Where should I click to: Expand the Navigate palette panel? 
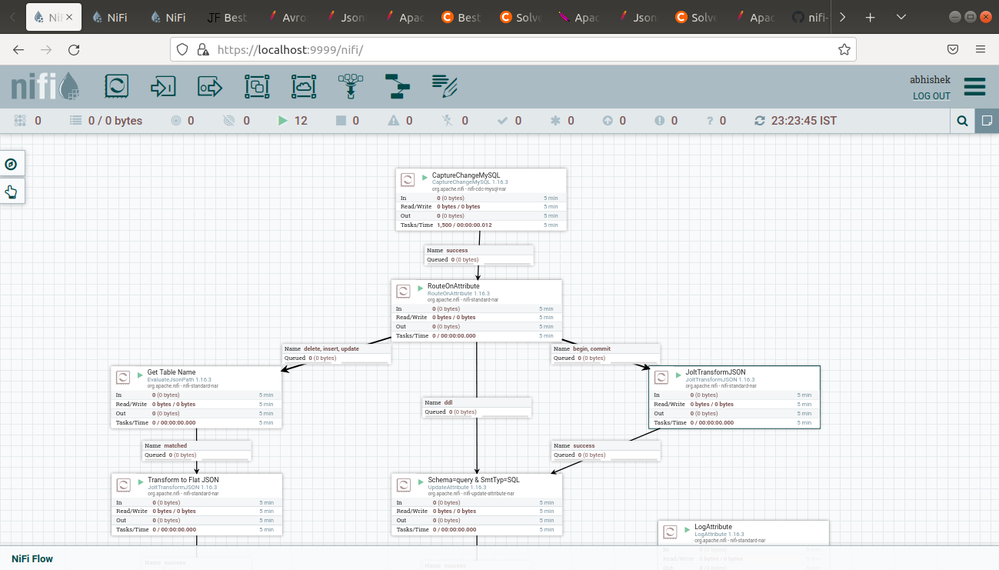coord(12,164)
